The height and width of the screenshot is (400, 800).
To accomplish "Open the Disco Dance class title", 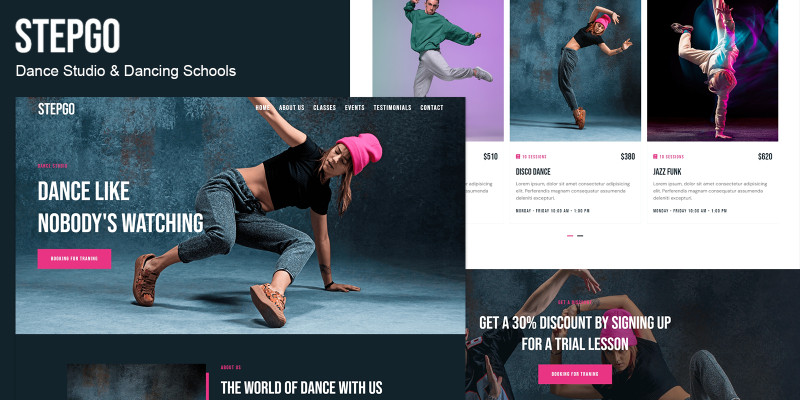I will [533, 172].
